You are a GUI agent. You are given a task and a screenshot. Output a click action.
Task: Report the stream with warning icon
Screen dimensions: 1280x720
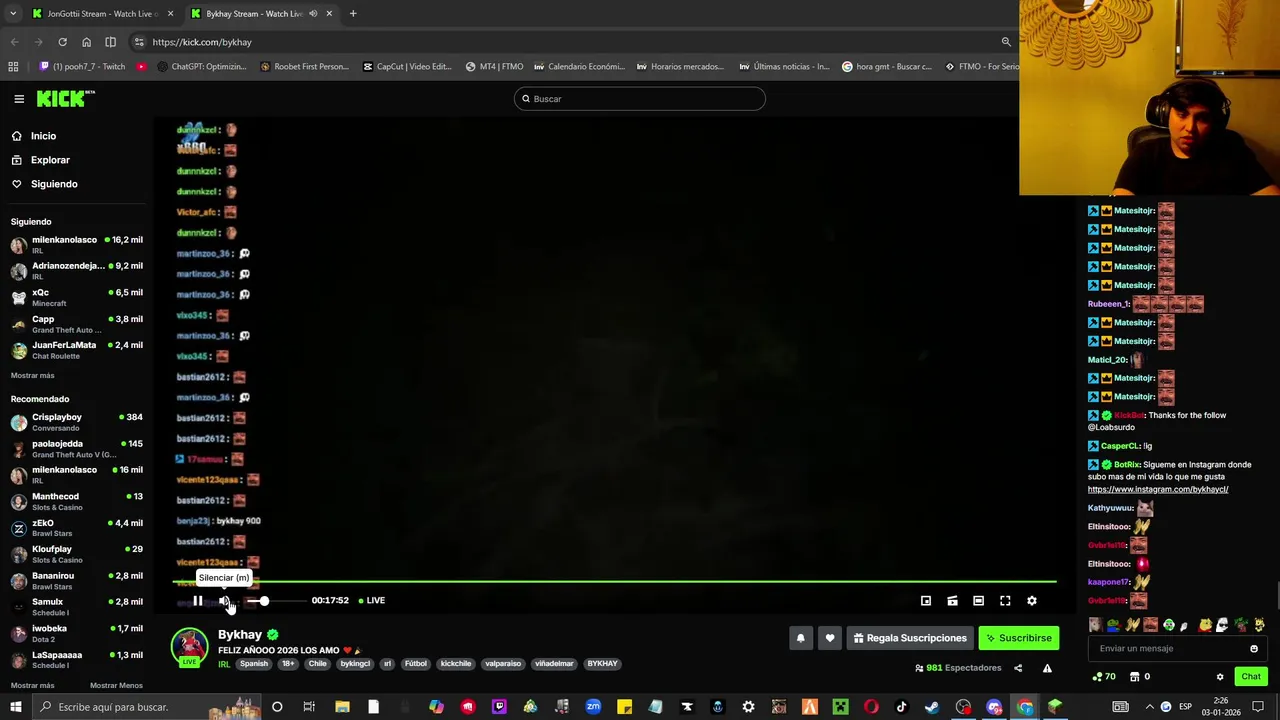coord(1047,668)
